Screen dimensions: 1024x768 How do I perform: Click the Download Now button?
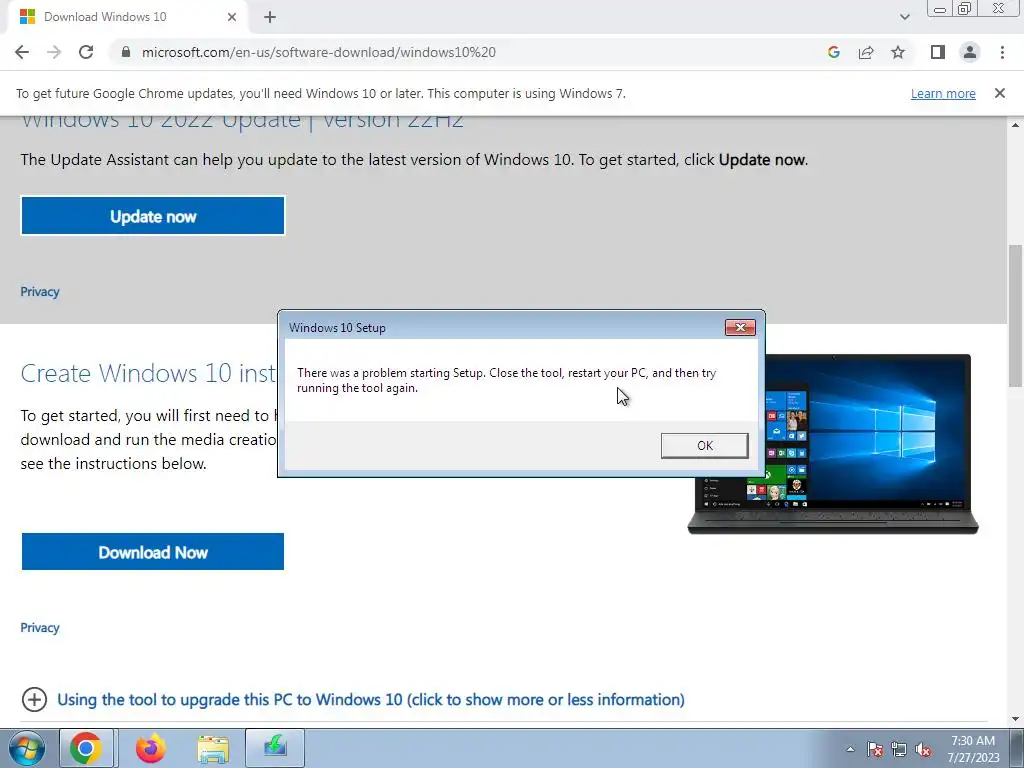click(x=153, y=552)
